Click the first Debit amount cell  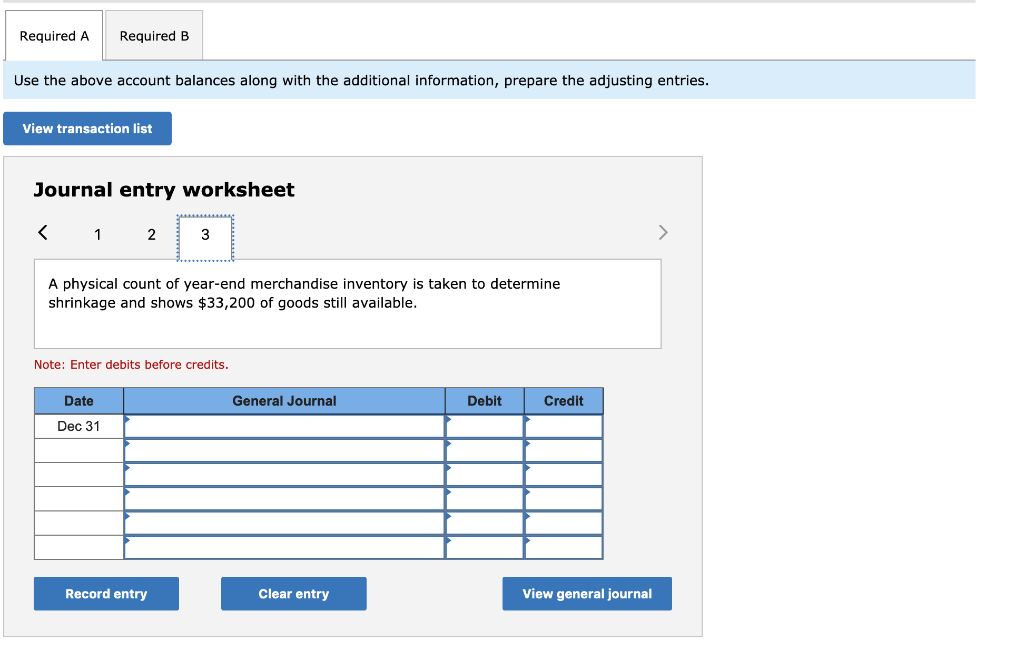(484, 425)
